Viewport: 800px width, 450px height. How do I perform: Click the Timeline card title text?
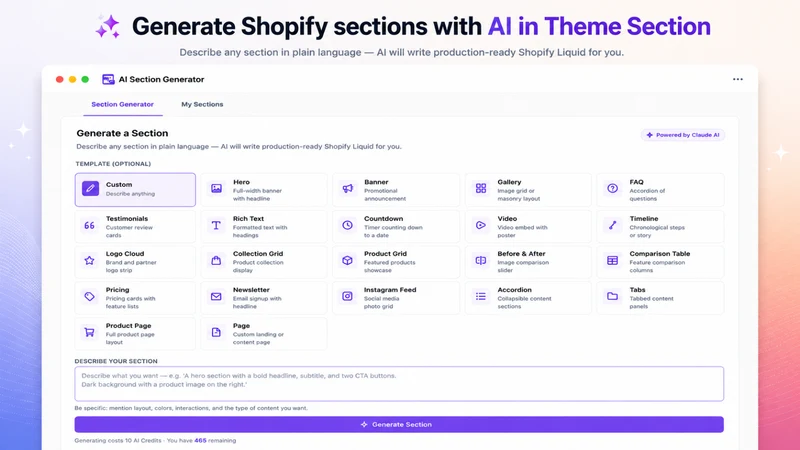coord(644,219)
